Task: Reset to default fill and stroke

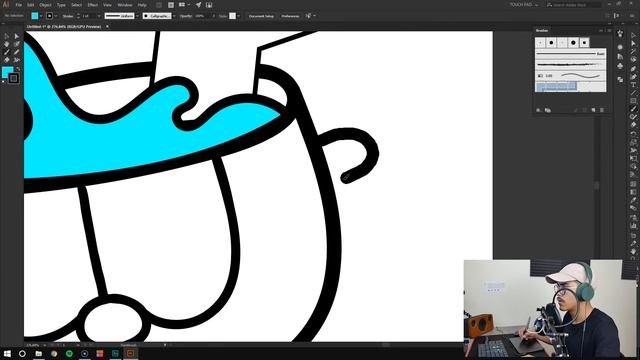Action: [4, 82]
